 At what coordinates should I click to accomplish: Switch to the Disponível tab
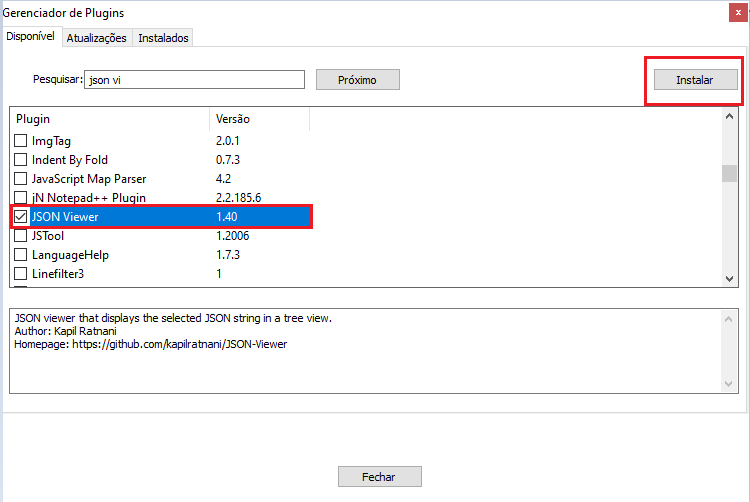click(31, 36)
